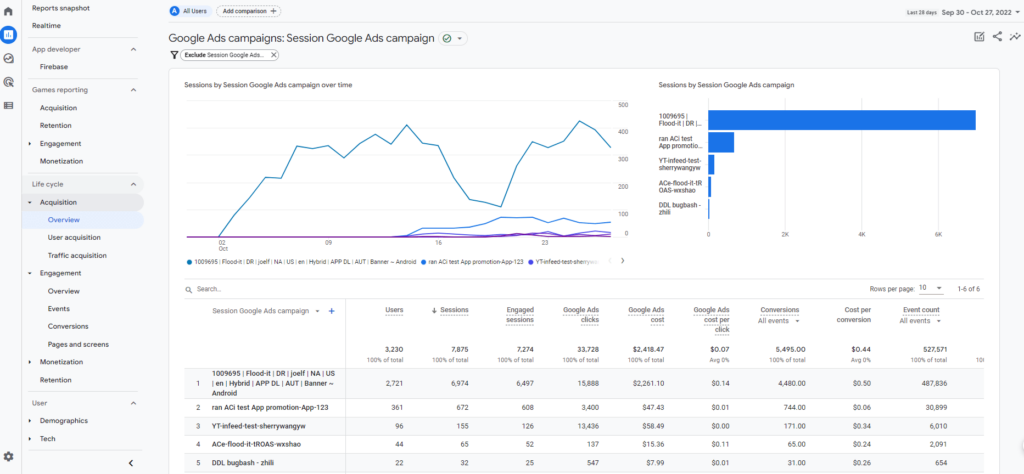Sort by Google Ads cost column

click(x=647, y=315)
